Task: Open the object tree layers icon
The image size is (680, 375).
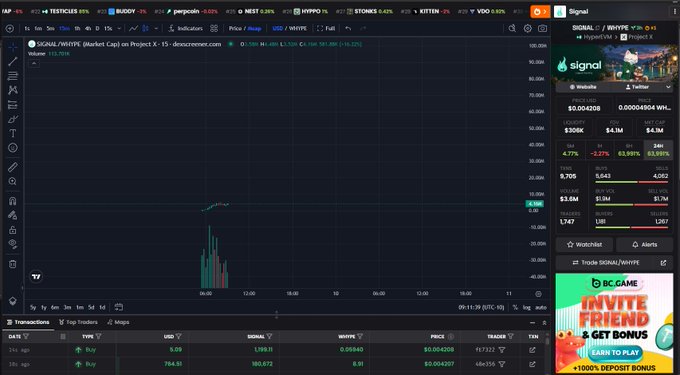Action: coord(13,301)
